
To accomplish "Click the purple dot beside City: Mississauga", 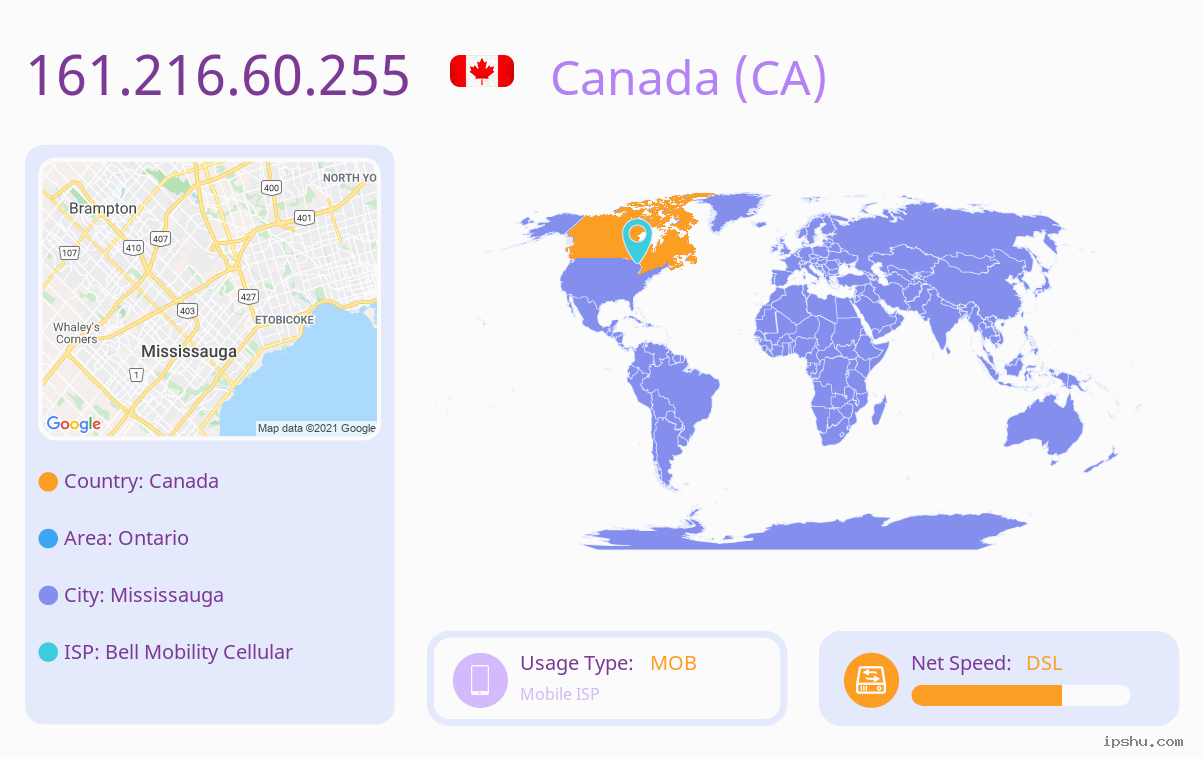I will point(48,595).
